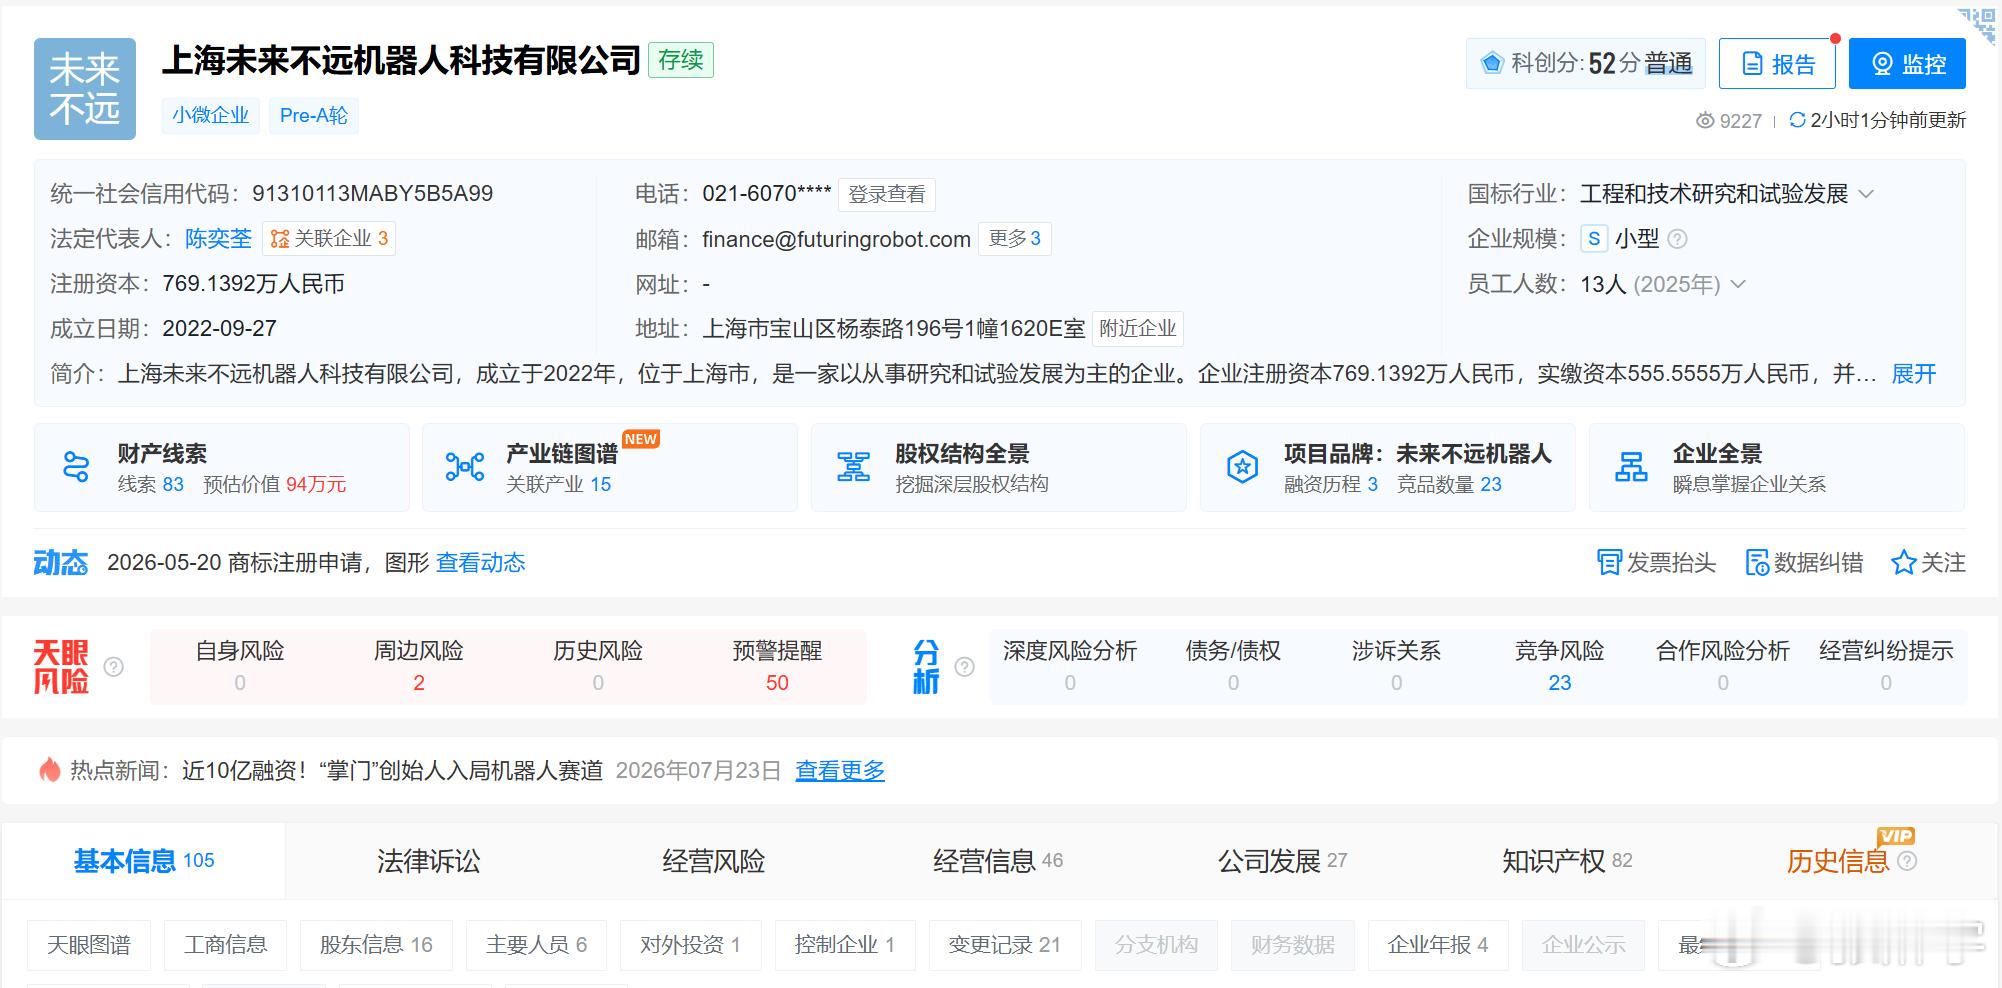
Task: Click the 数据纠错 data correction icon
Action: (1757, 563)
